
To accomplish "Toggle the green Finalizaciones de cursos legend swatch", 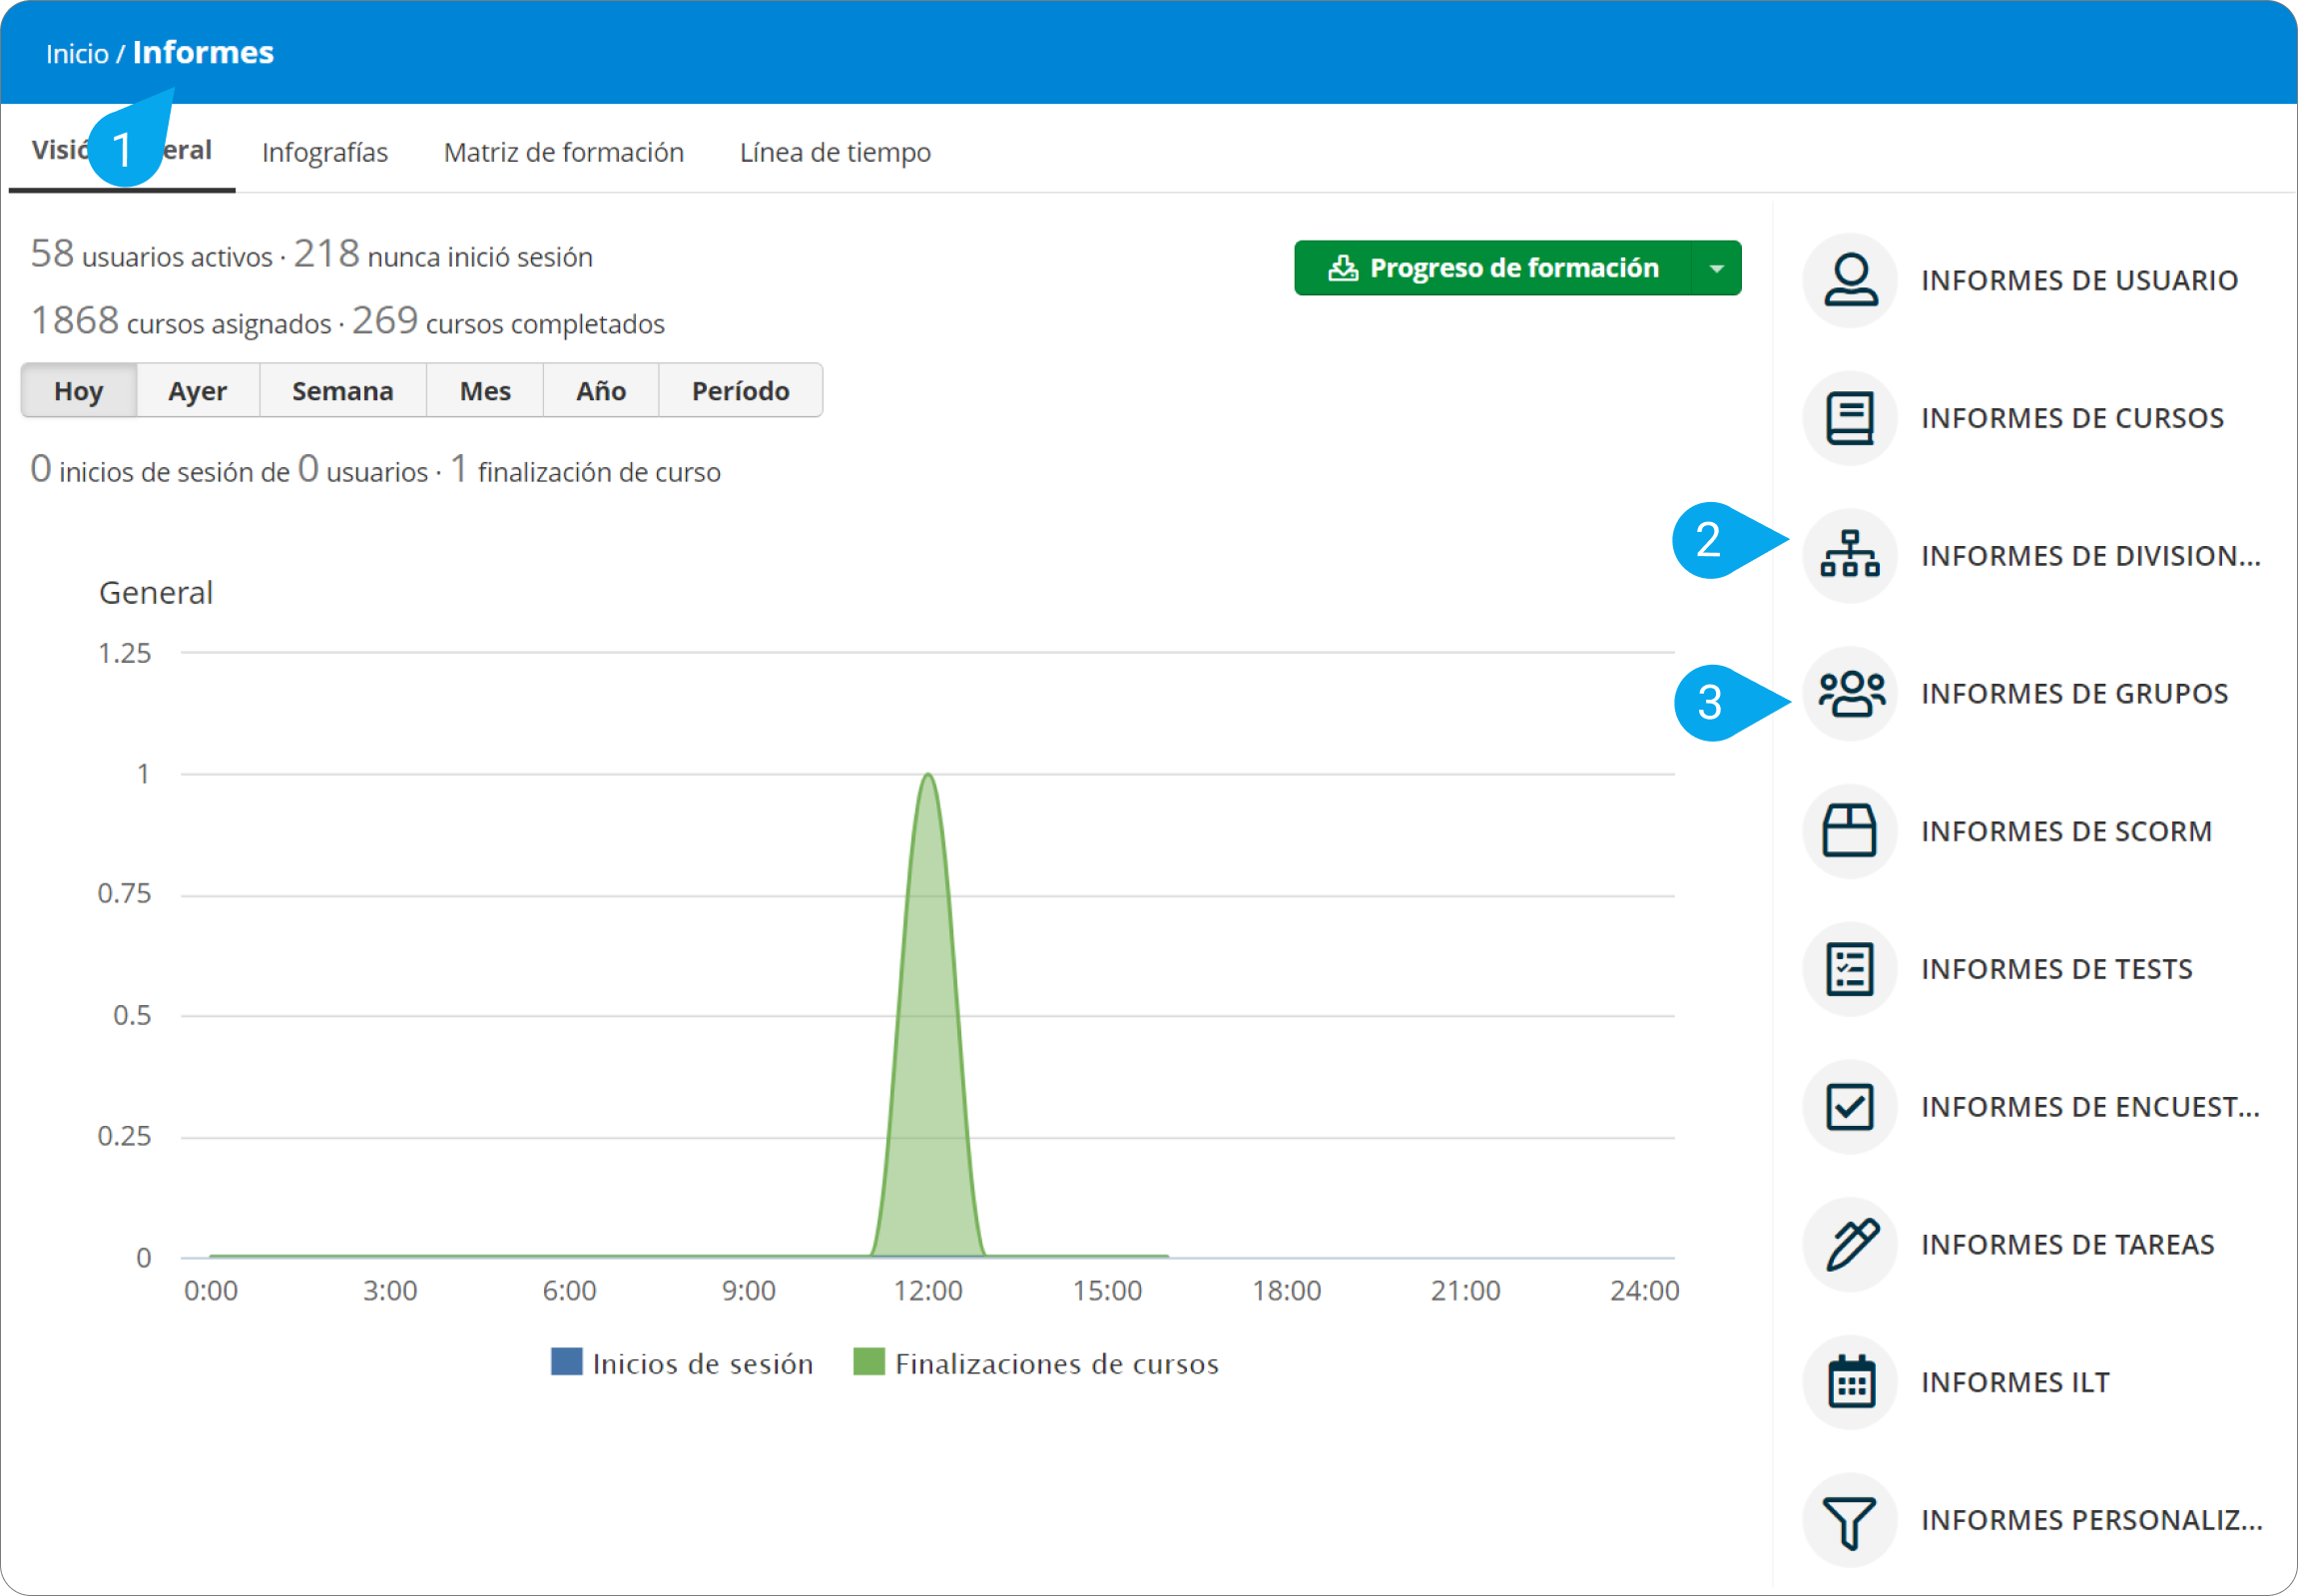I will tap(869, 1362).
